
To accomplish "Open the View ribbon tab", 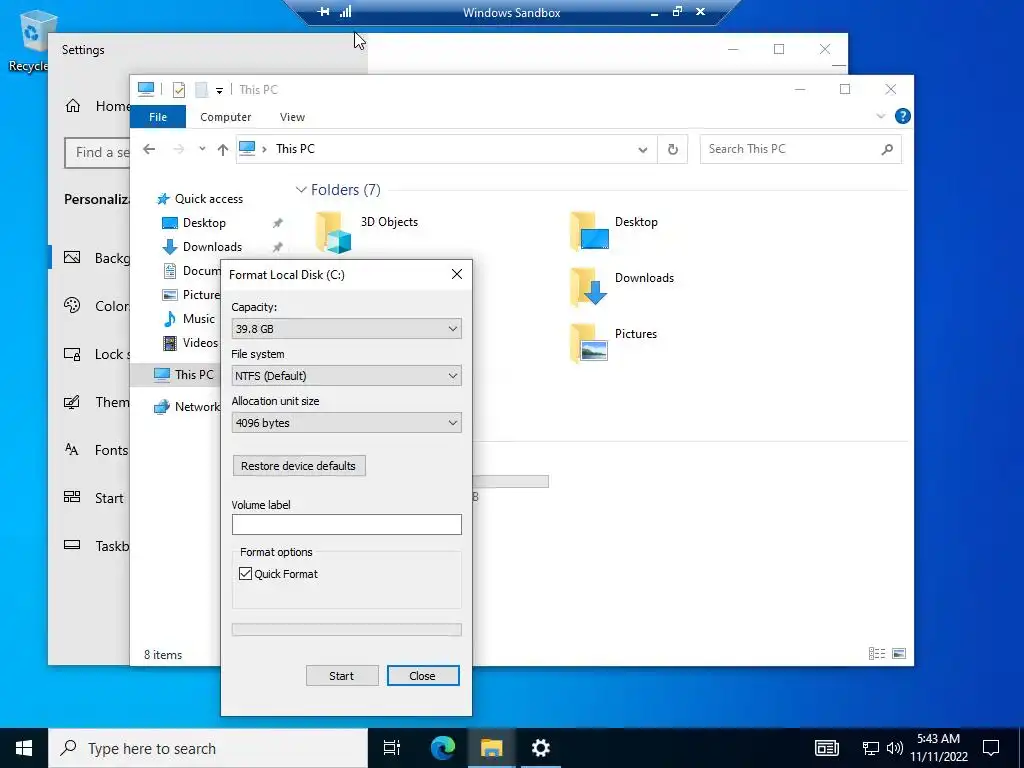I will coord(292,117).
